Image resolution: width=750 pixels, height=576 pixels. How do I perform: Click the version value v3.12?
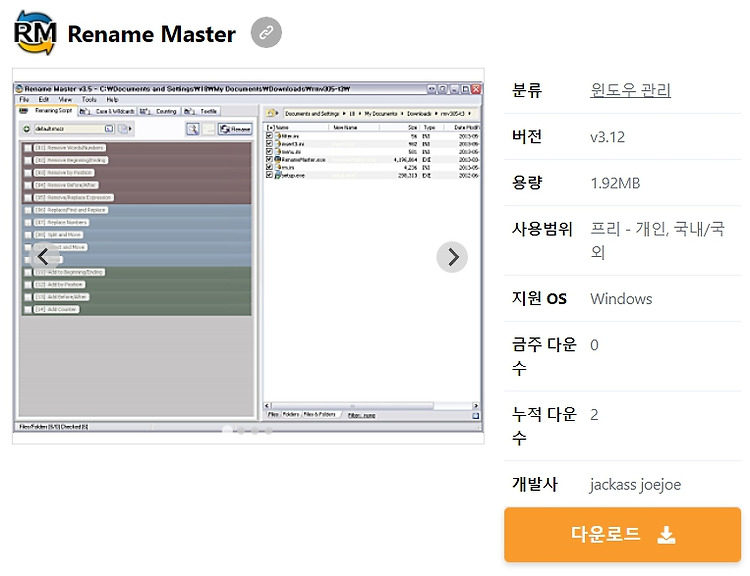[x=607, y=137]
